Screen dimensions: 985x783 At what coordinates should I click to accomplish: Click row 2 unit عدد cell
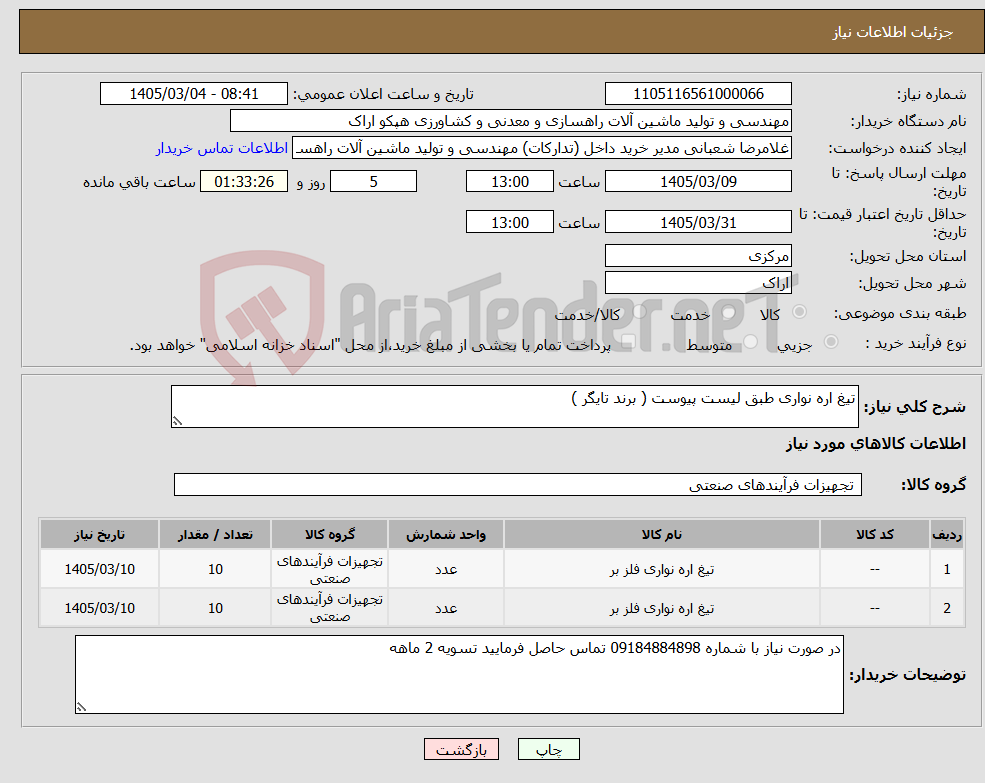pyautogui.click(x=445, y=608)
